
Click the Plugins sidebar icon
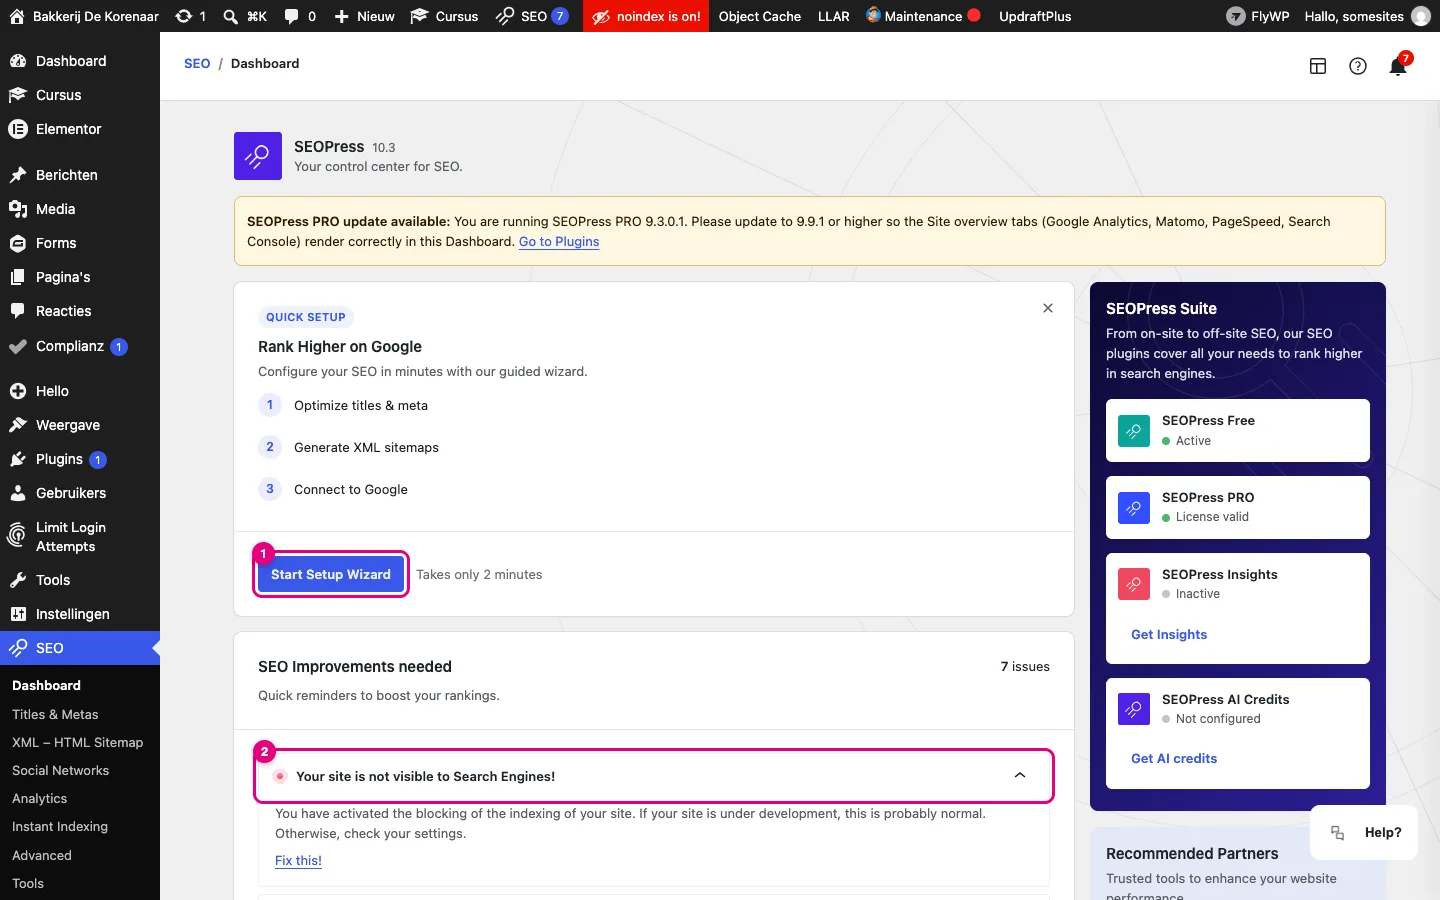pos(17,459)
